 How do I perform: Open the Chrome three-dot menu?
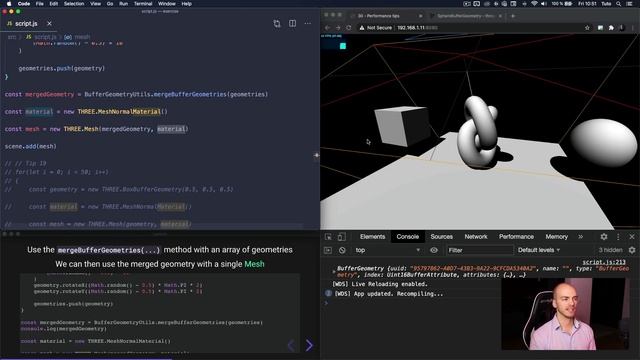tap(633, 28)
